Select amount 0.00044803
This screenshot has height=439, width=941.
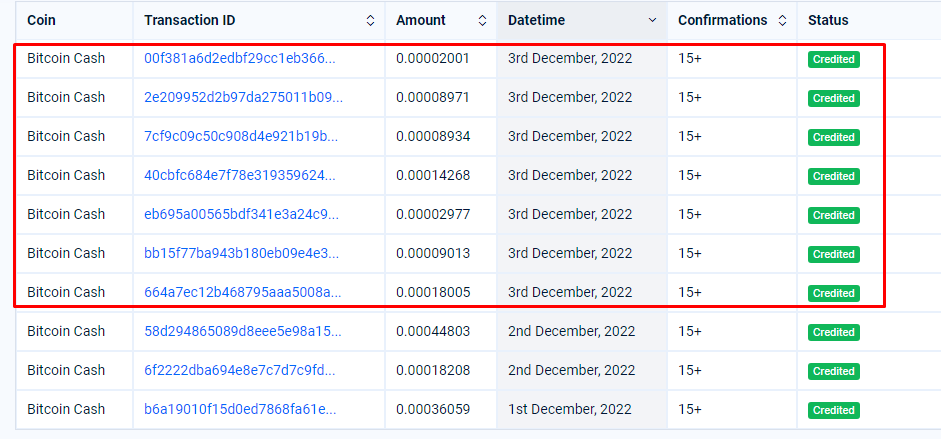point(433,331)
